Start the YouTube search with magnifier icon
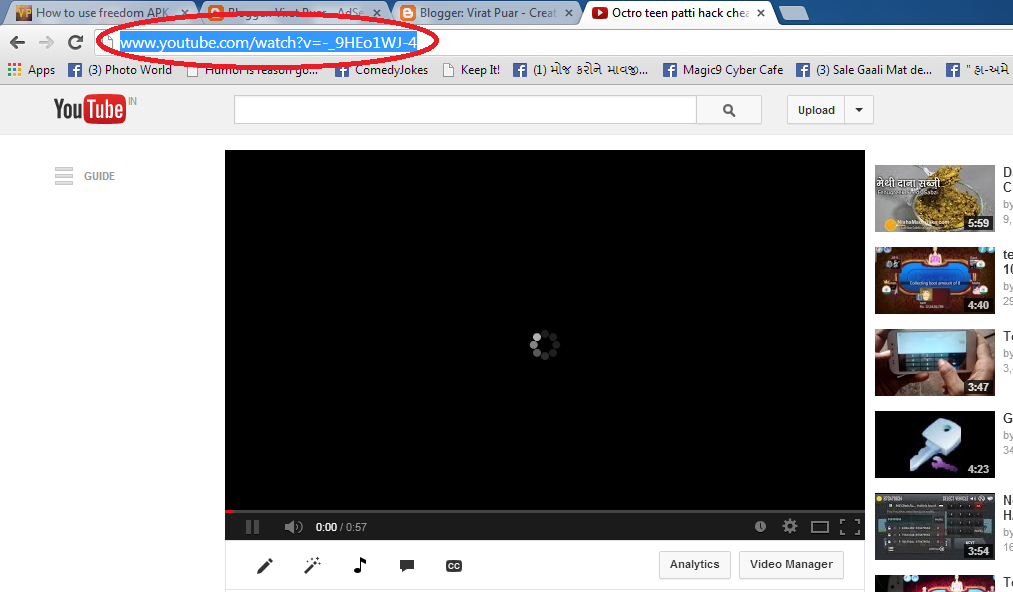 pos(728,109)
